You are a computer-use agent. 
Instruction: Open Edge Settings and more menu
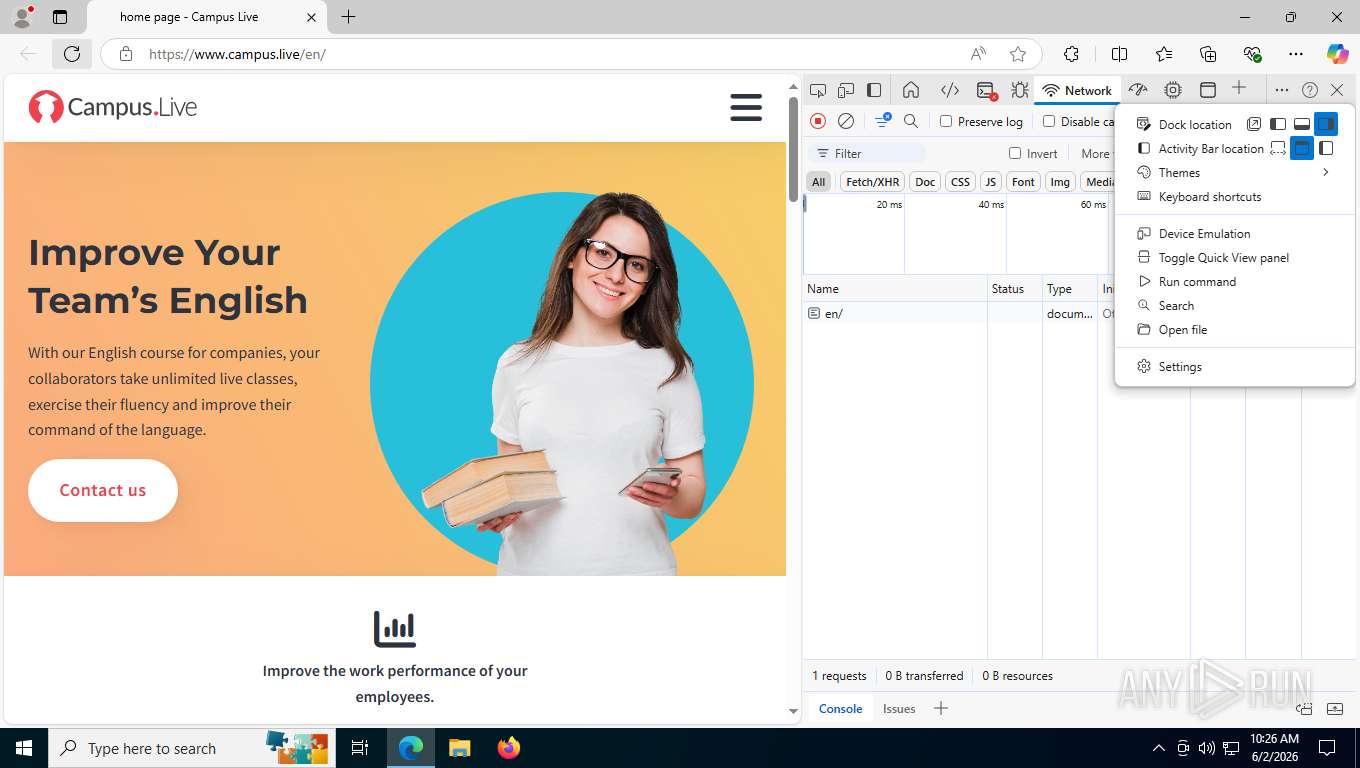pos(1296,54)
